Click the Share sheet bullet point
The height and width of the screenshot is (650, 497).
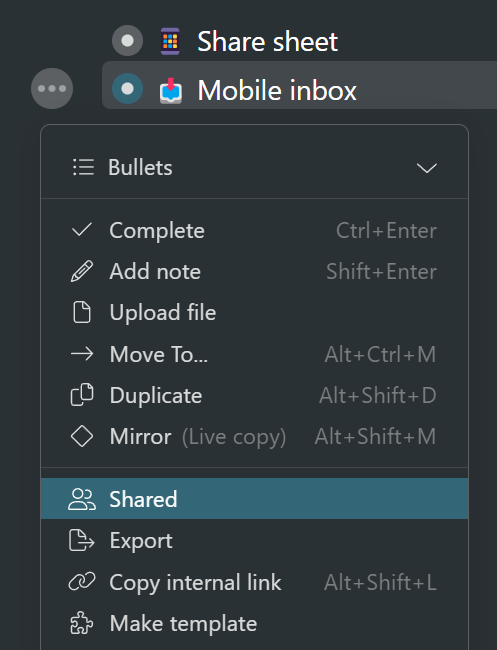[128, 41]
